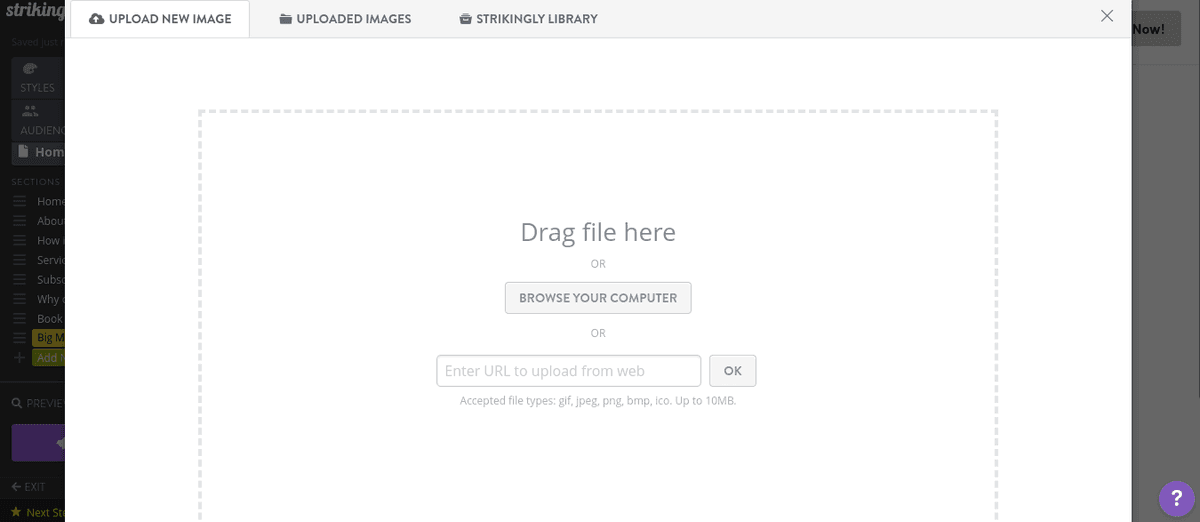Switch to the Upload New Image tab

pos(160,19)
